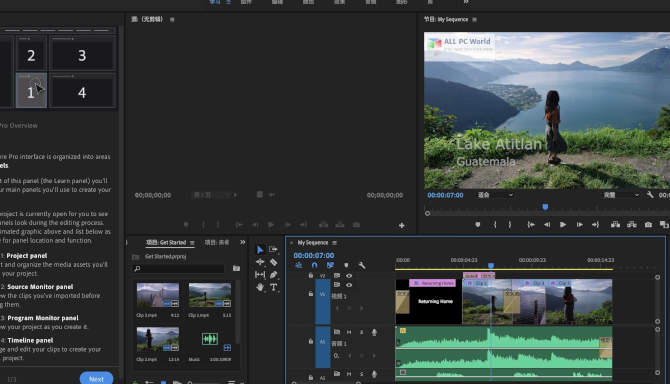670x384 pixels.
Task: Click timeline ruler playhead handle
Action: point(491,266)
